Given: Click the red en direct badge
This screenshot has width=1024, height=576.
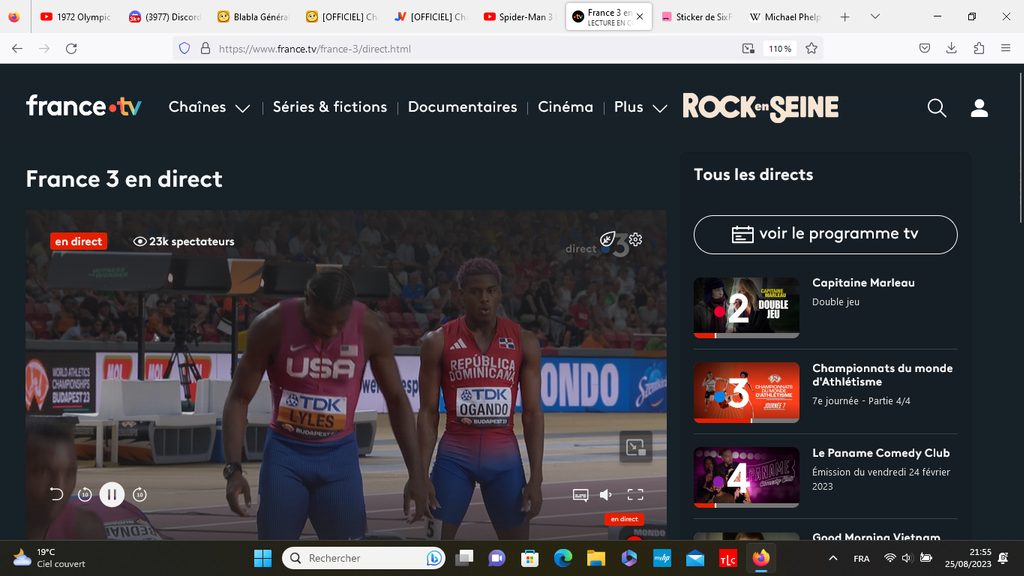Looking at the screenshot, I should (78, 242).
